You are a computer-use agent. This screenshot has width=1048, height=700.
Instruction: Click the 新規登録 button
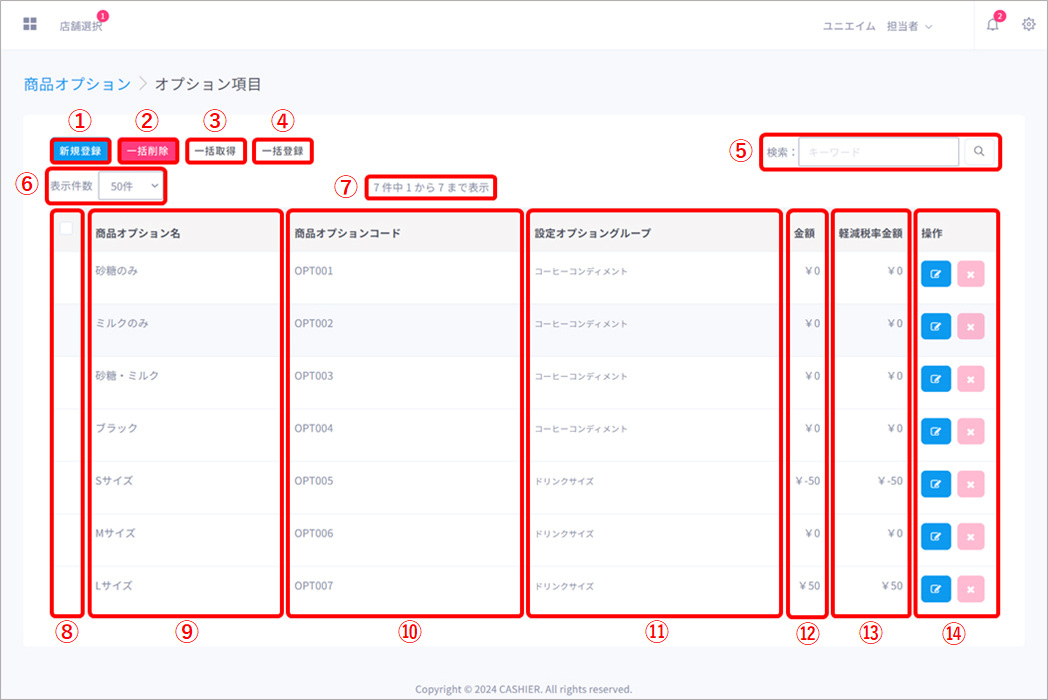(80, 151)
